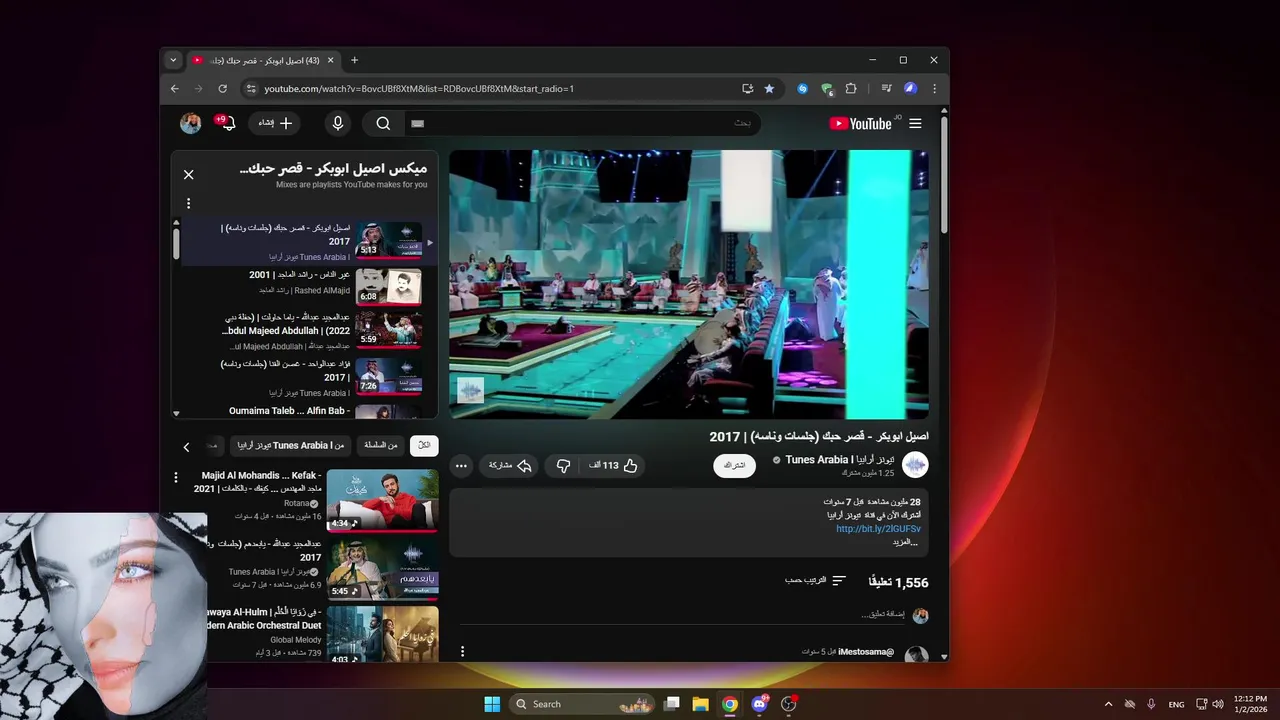Open the Windows Start menu
Image resolution: width=1280 pixels, height=720 pixels.
492,704
